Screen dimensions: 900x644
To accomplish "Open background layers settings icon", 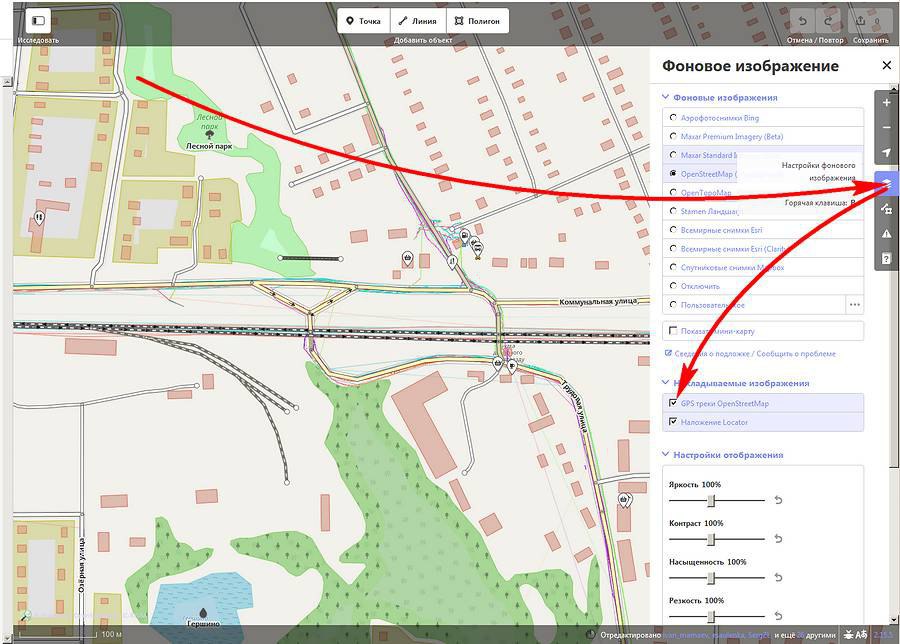I will click(x=886, y=183).
